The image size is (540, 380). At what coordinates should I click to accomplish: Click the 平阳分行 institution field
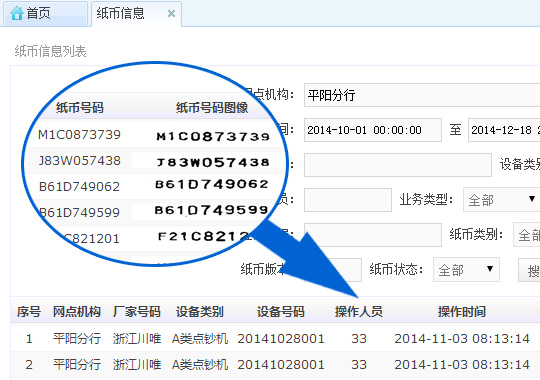point(422,95)
